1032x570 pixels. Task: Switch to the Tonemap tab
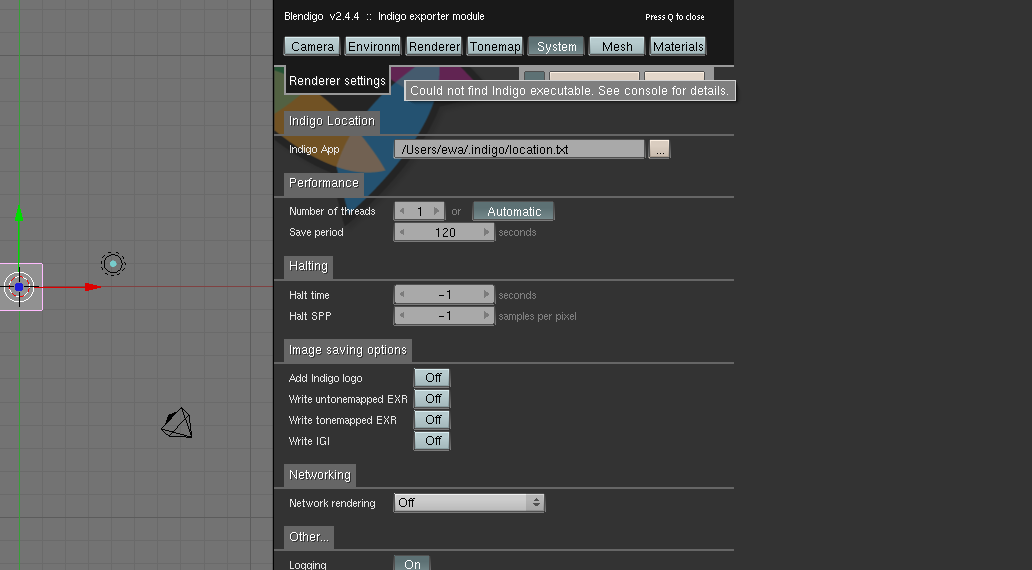tap(495, 46)
